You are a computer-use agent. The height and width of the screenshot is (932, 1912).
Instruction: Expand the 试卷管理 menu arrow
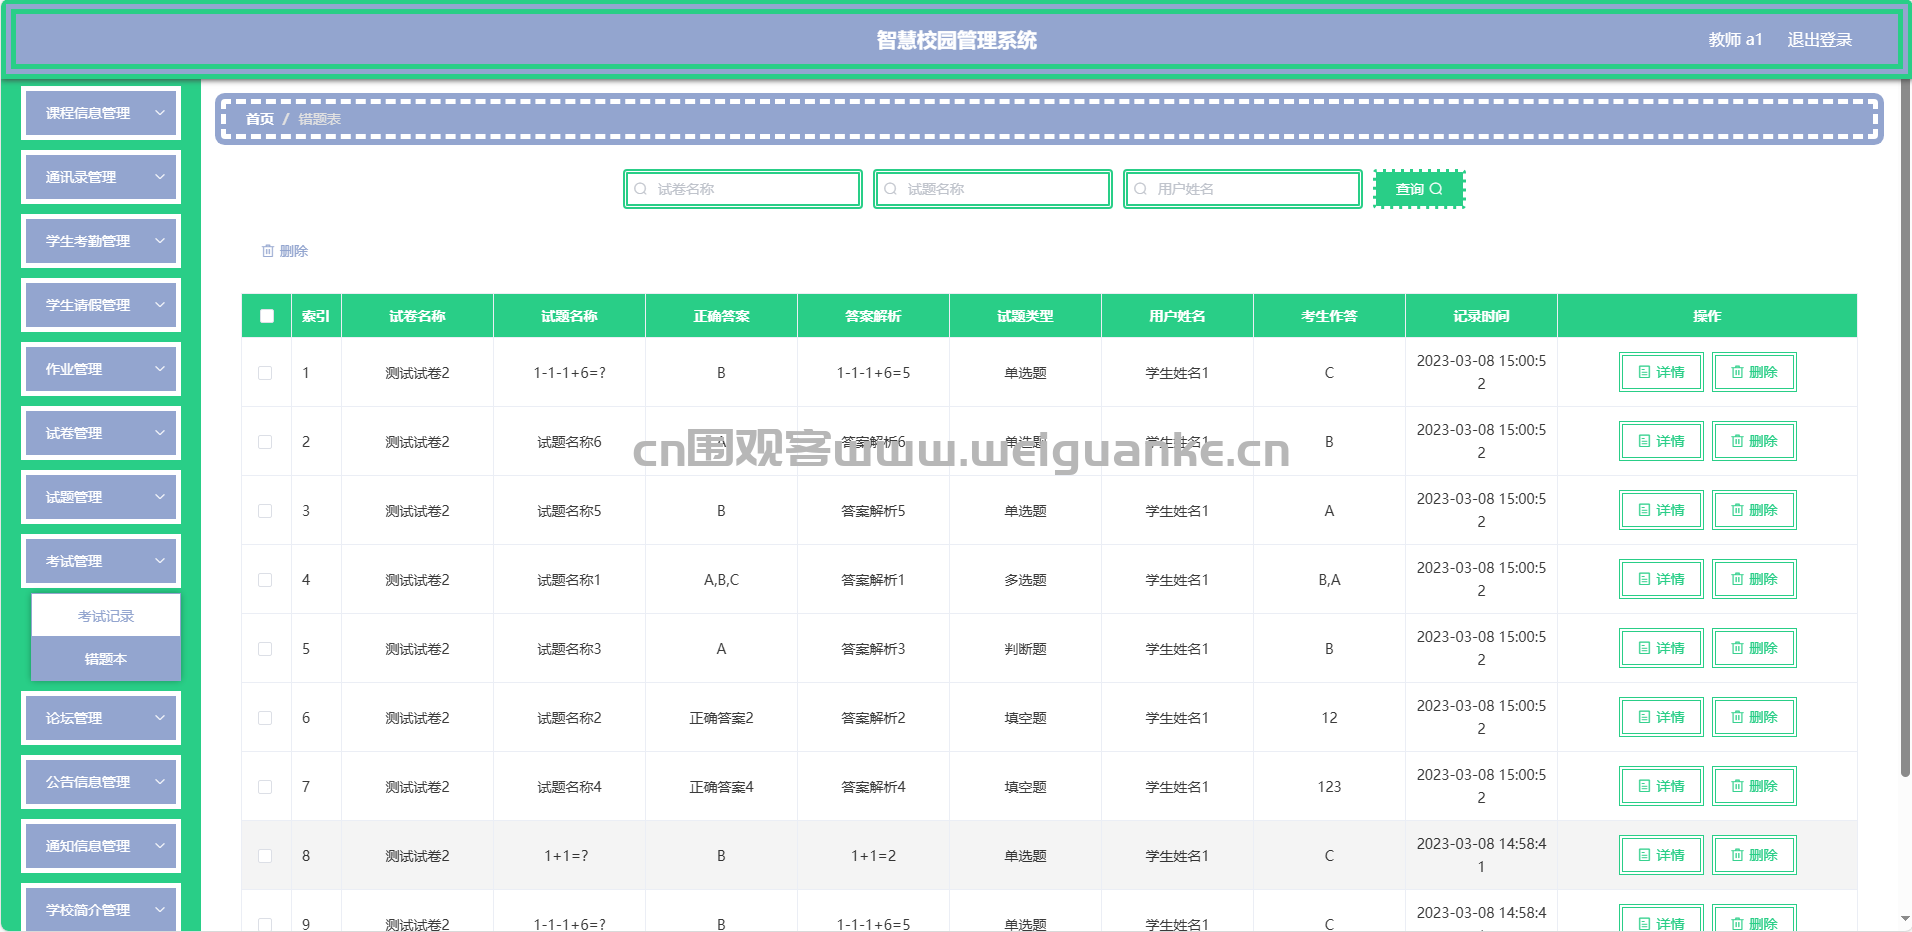pos(160,433)
